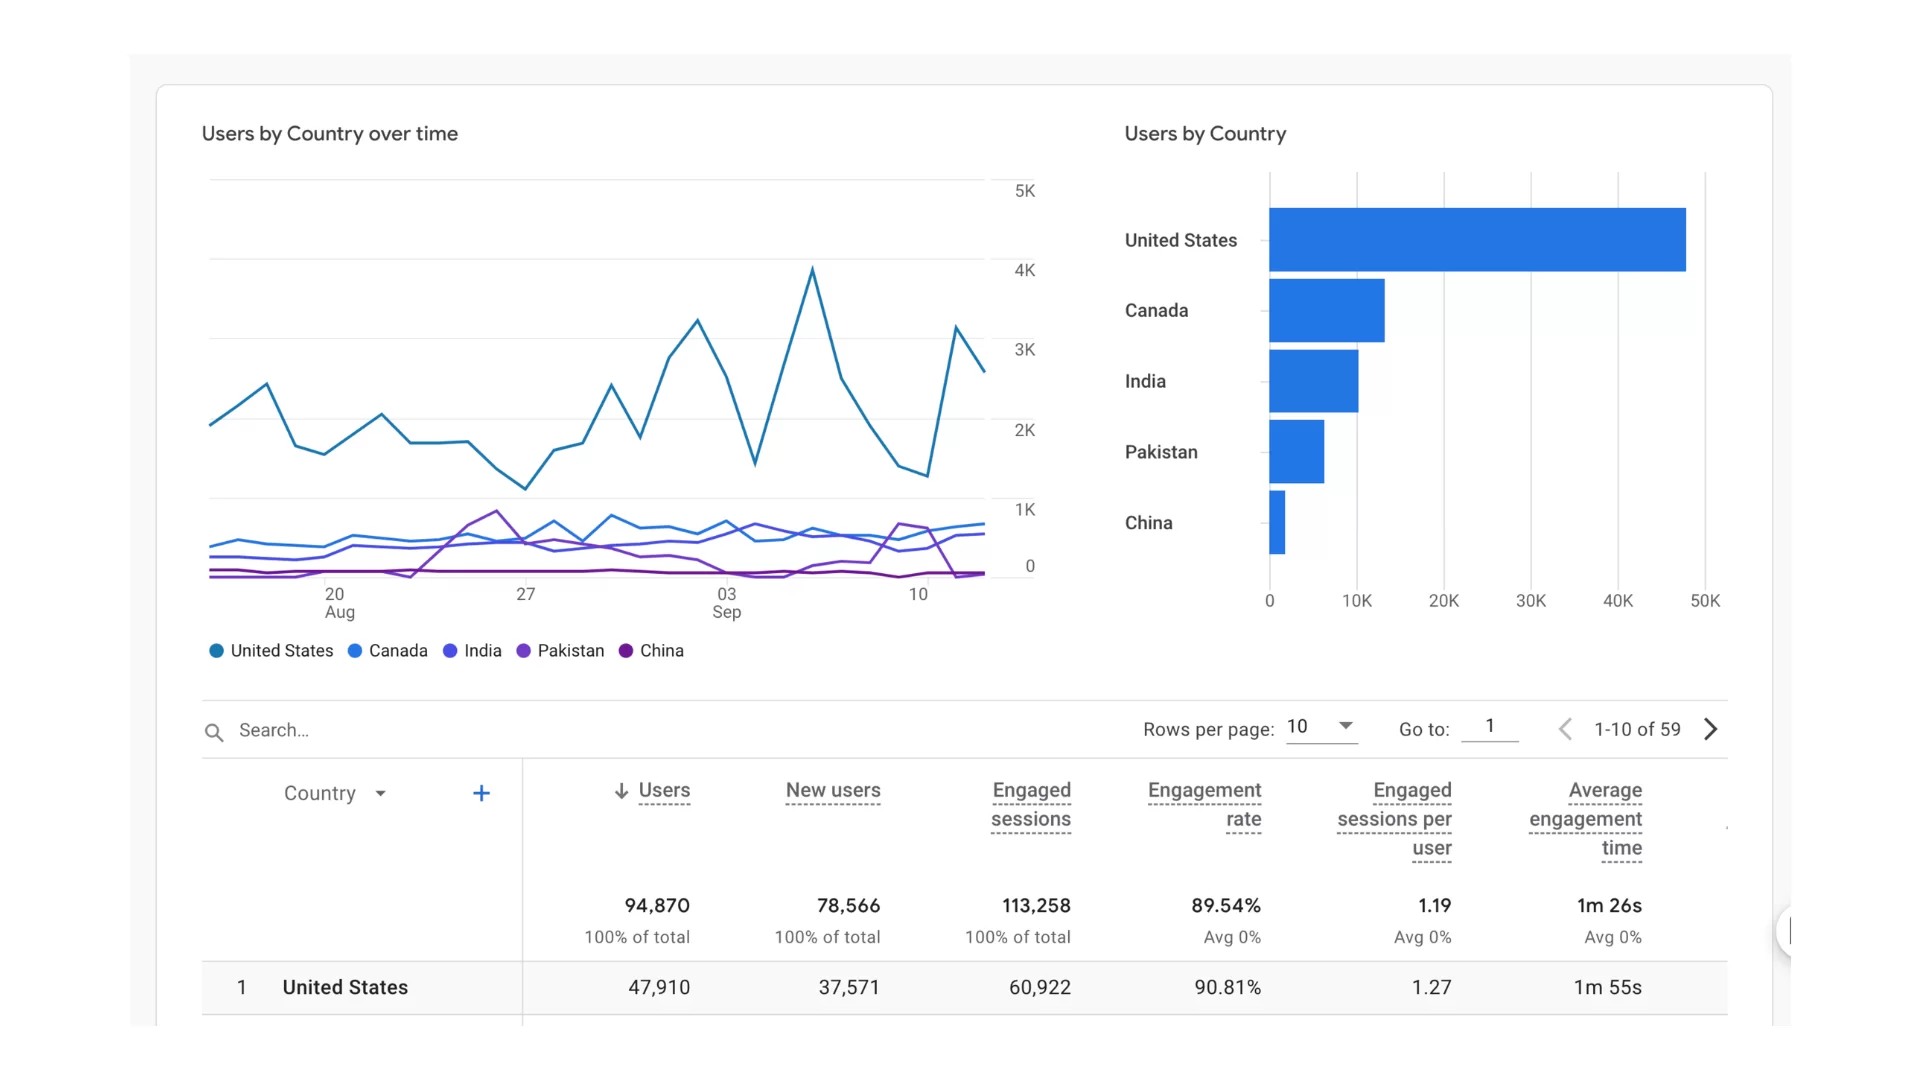Viewport: 1920px width, 1080px height.
Task: Click Average engagement time header
Action: 1586,818
